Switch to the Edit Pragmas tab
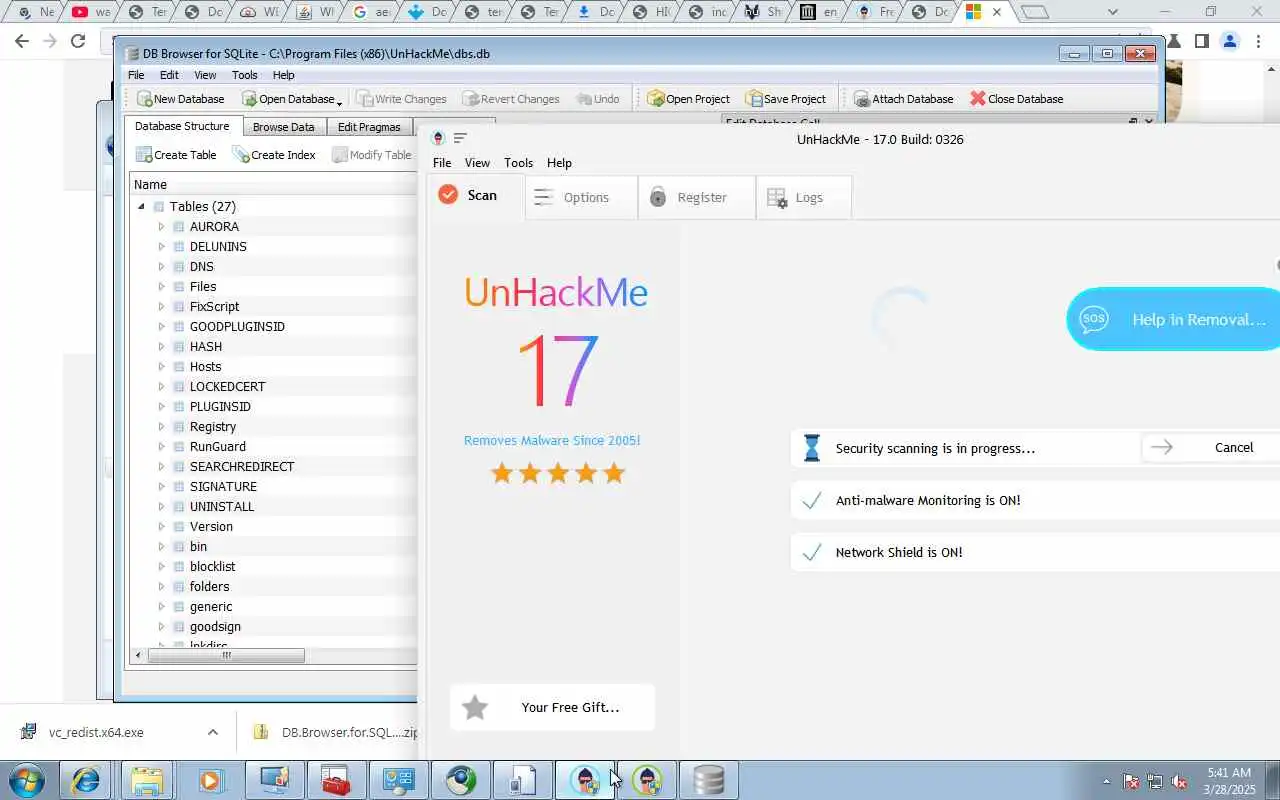The height and width of the screenshot is (800, 1280). (369, 127)
